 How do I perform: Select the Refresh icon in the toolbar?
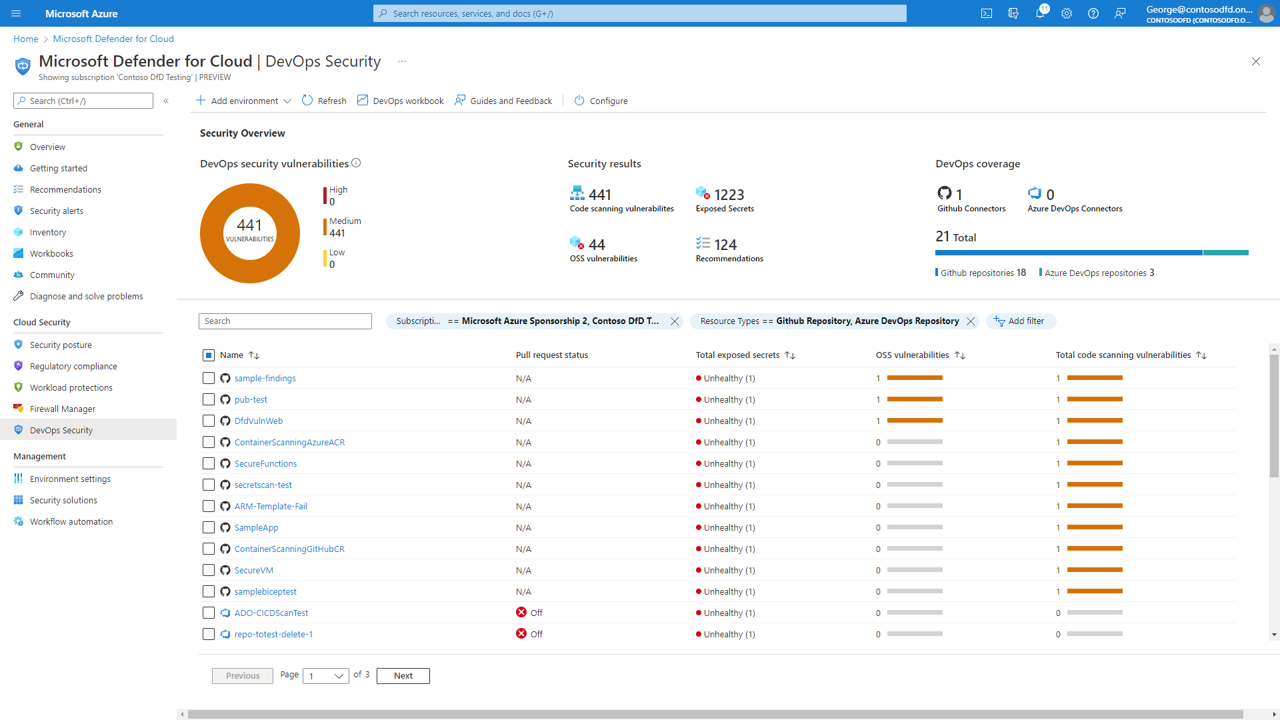pyautogui.click(x=322, y=100)
